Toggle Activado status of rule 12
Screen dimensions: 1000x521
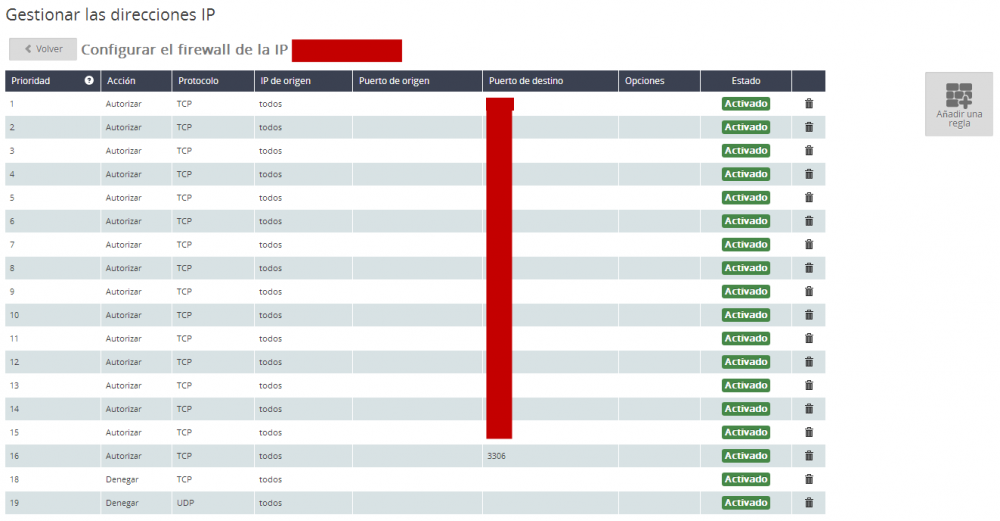click(745, 362)
